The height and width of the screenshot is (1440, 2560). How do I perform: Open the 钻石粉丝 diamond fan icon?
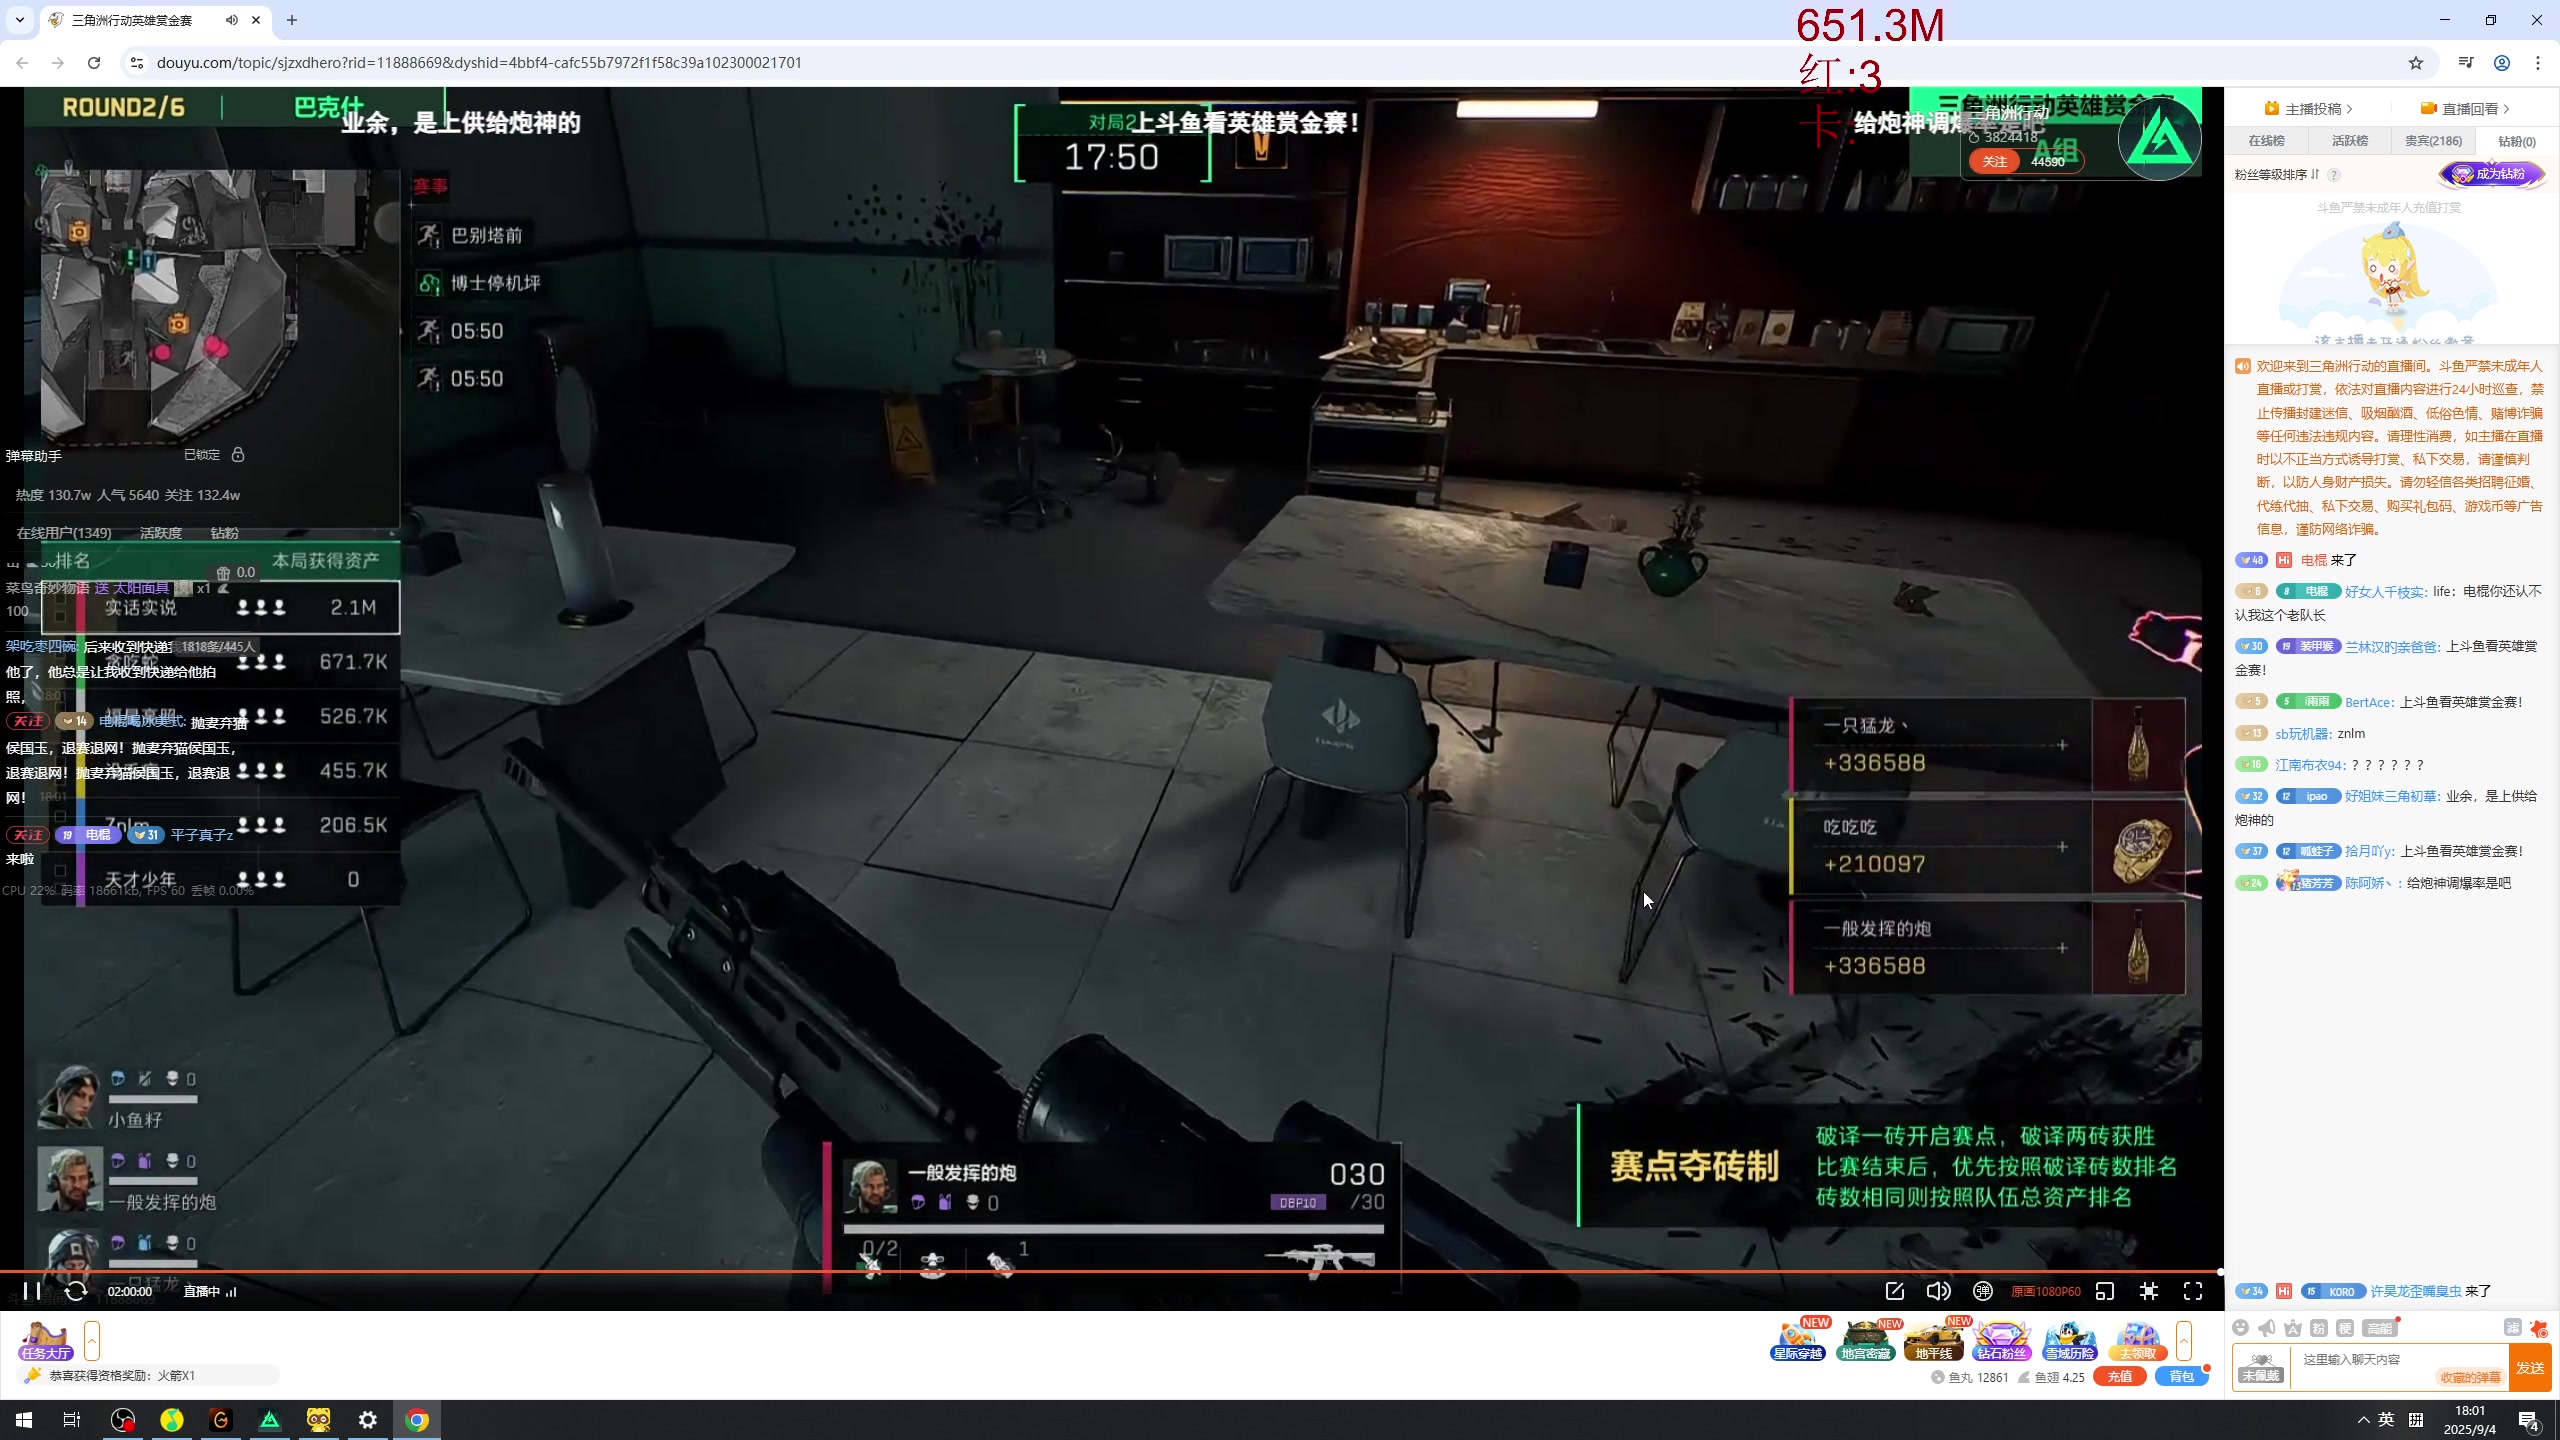coord(2002,1341)
